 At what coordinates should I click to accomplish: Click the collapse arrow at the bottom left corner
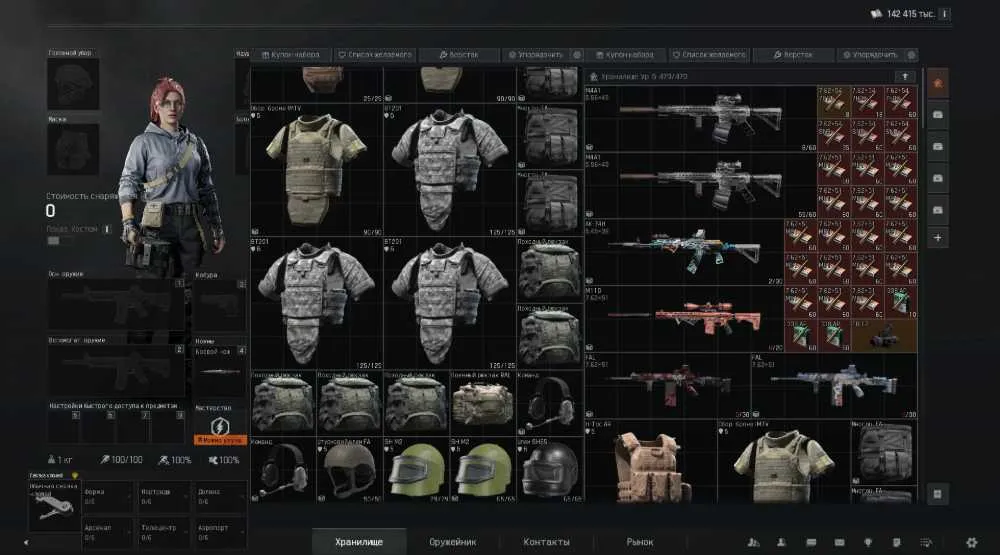tap(26, 543)
